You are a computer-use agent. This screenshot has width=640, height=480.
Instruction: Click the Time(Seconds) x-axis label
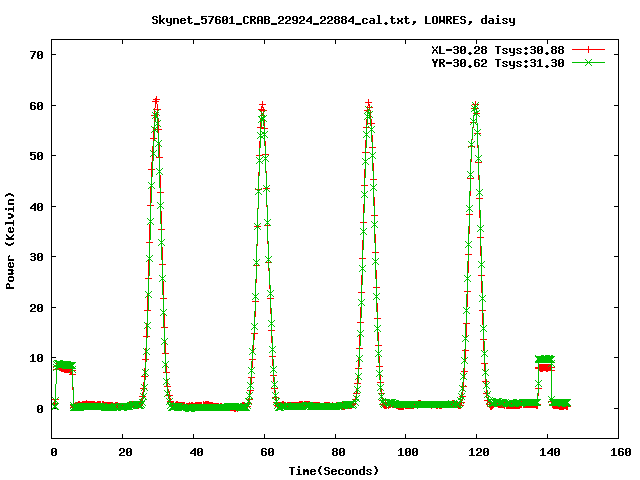click(x=334, y=470)
